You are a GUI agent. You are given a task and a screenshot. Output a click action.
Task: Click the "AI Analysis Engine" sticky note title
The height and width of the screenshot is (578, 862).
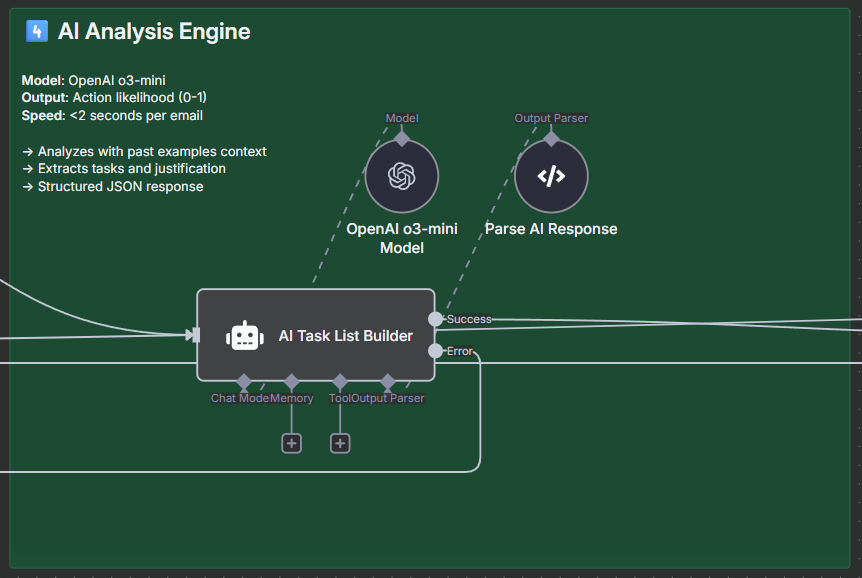point(154,31)
